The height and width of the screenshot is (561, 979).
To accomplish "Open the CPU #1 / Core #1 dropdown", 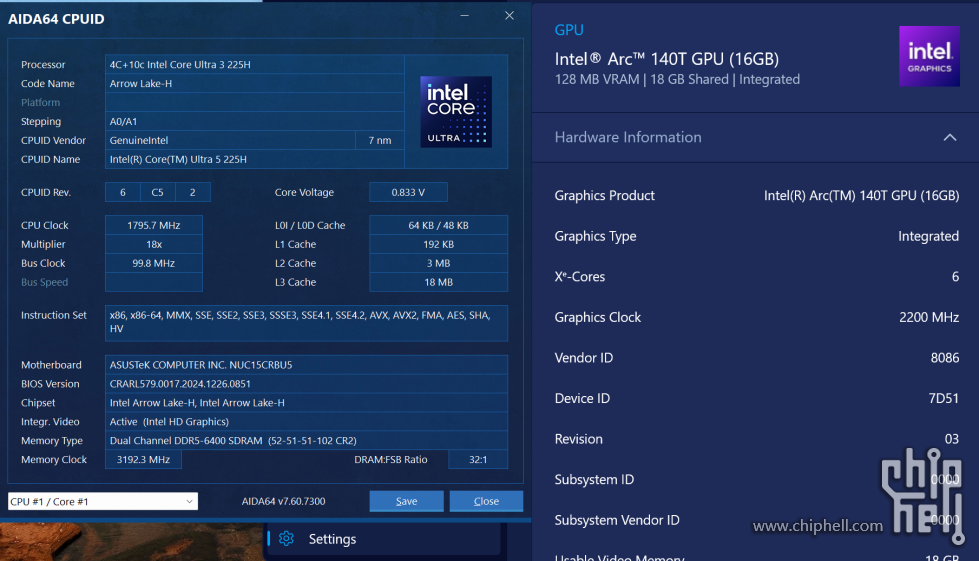I will 103,501.
